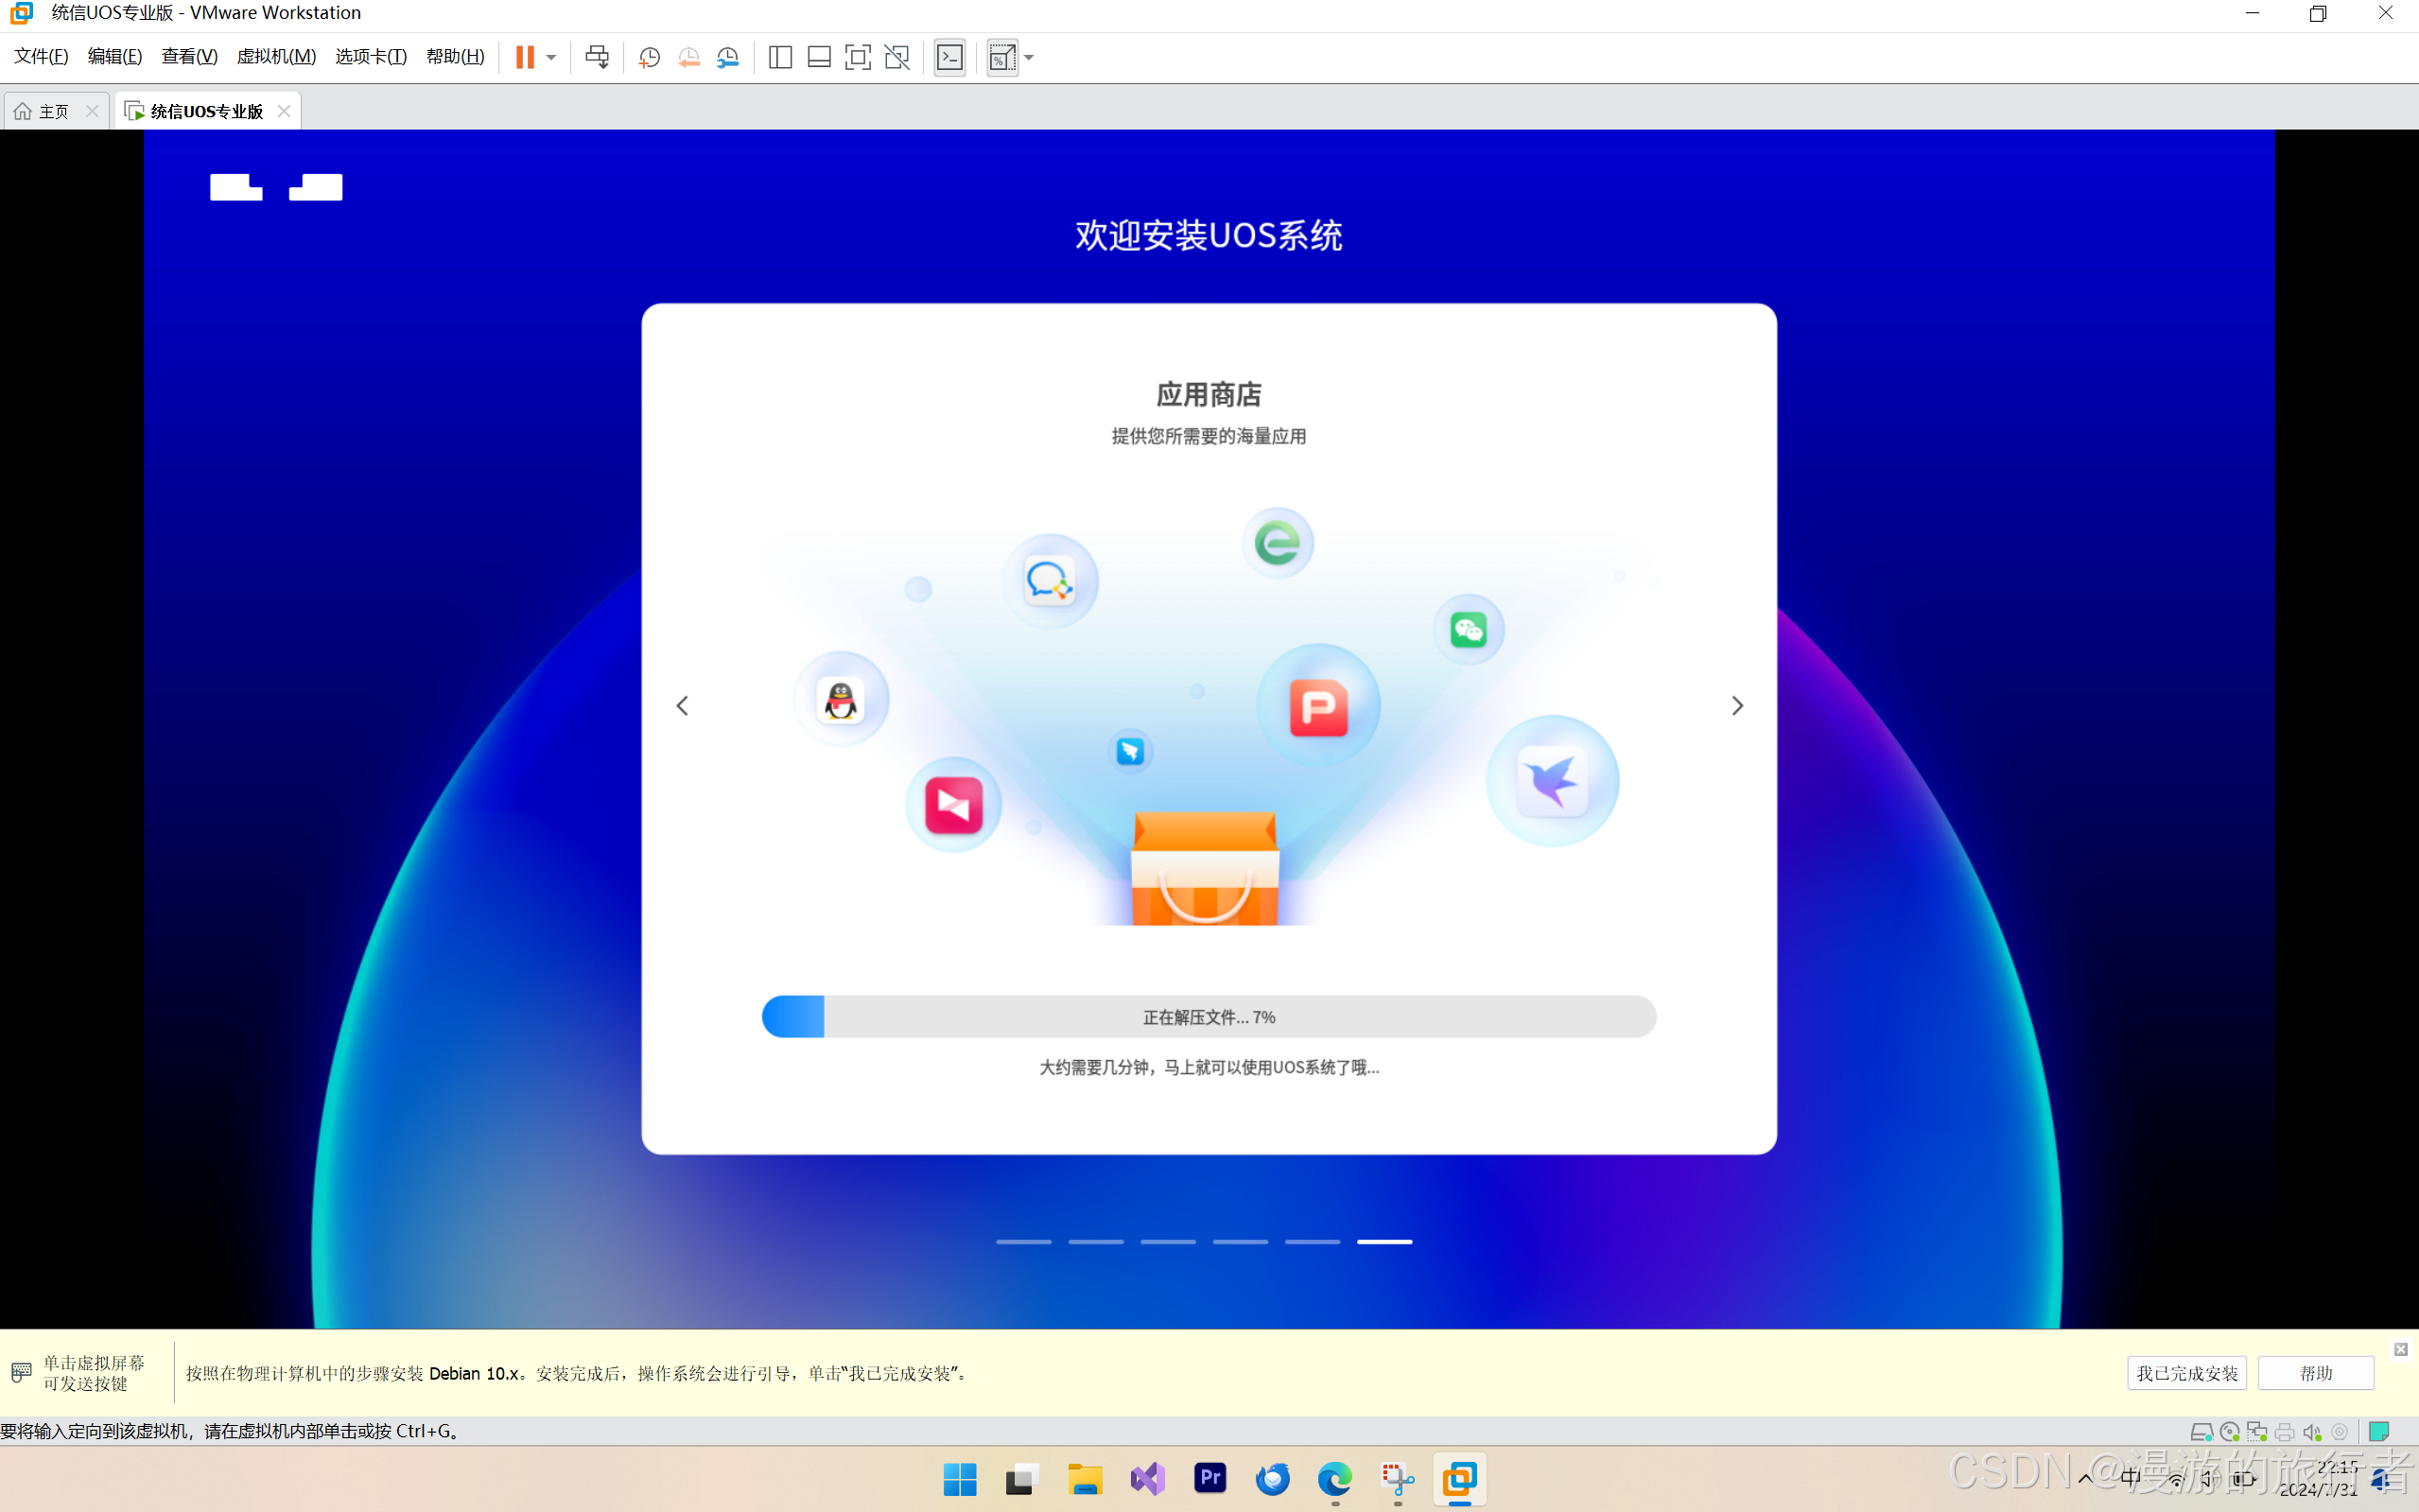Screen dimensions: 2419x1512
Task: Click the CD/DVD drive status icon
Action: tap(2229, 1432)
